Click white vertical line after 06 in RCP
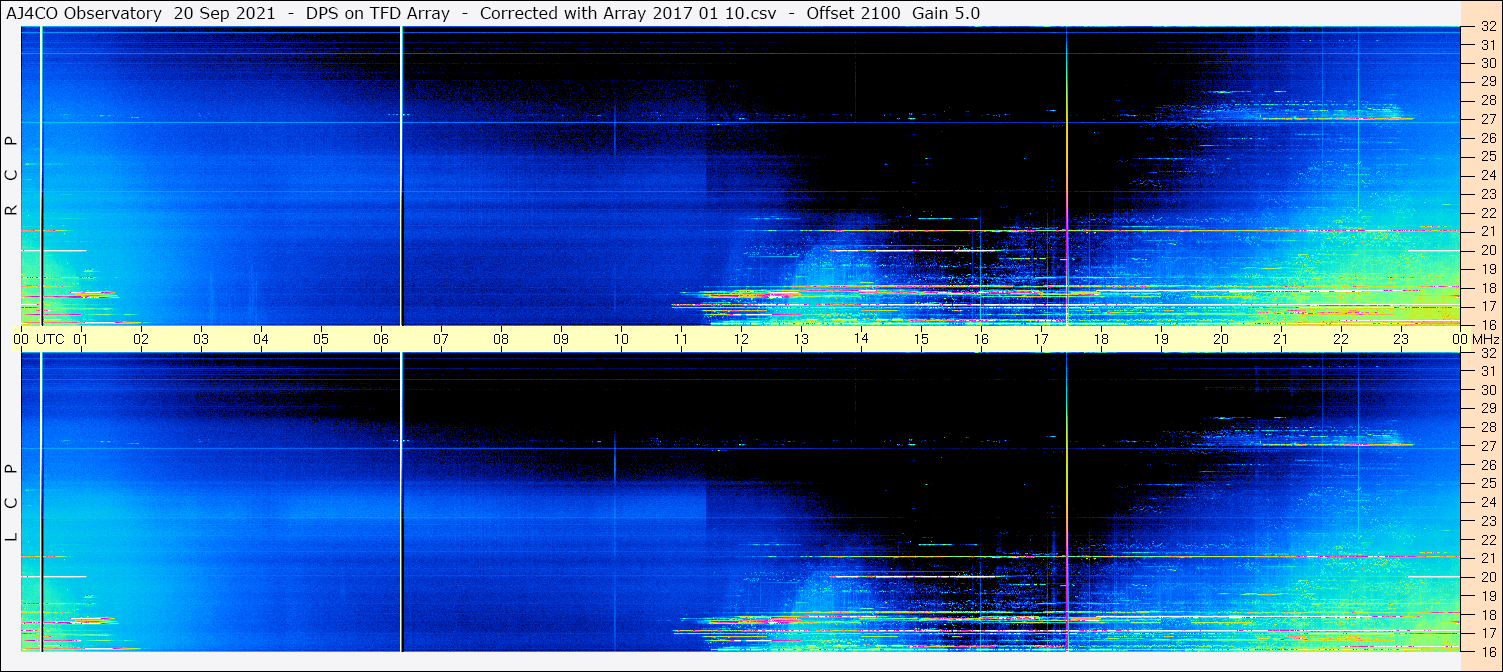Screen dimensions: 1503x672 tap(401, 175)
